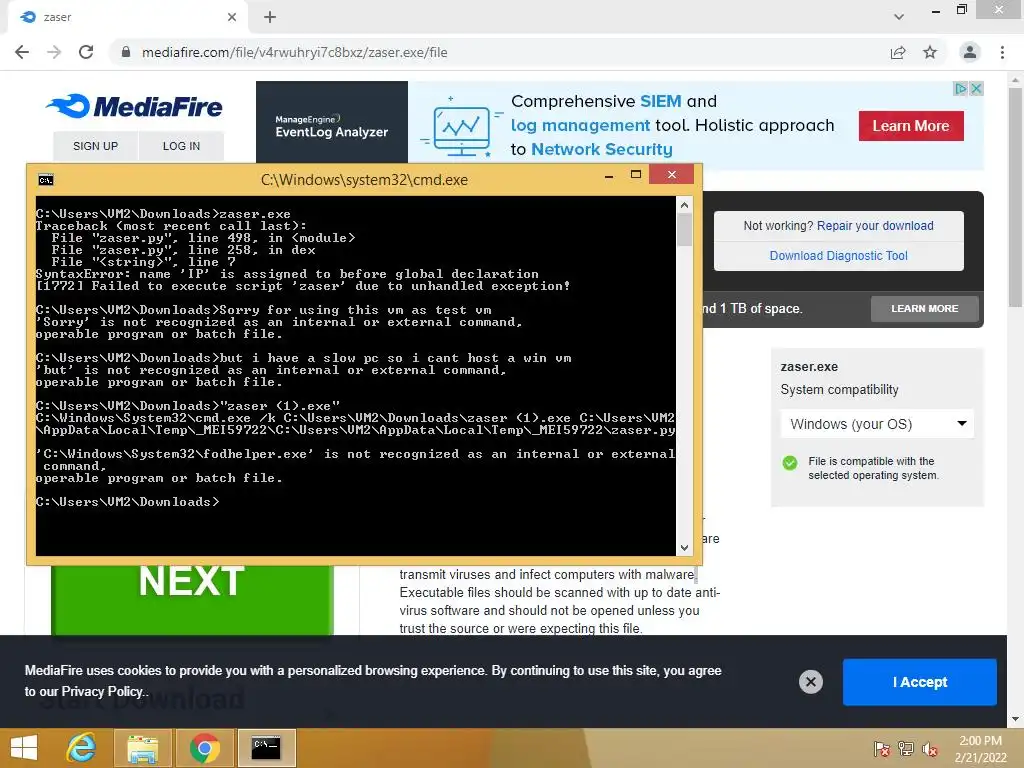Screen dimensions: 1024x768
Task: Click the zaser.exe file name text
Action: (809, 367)
